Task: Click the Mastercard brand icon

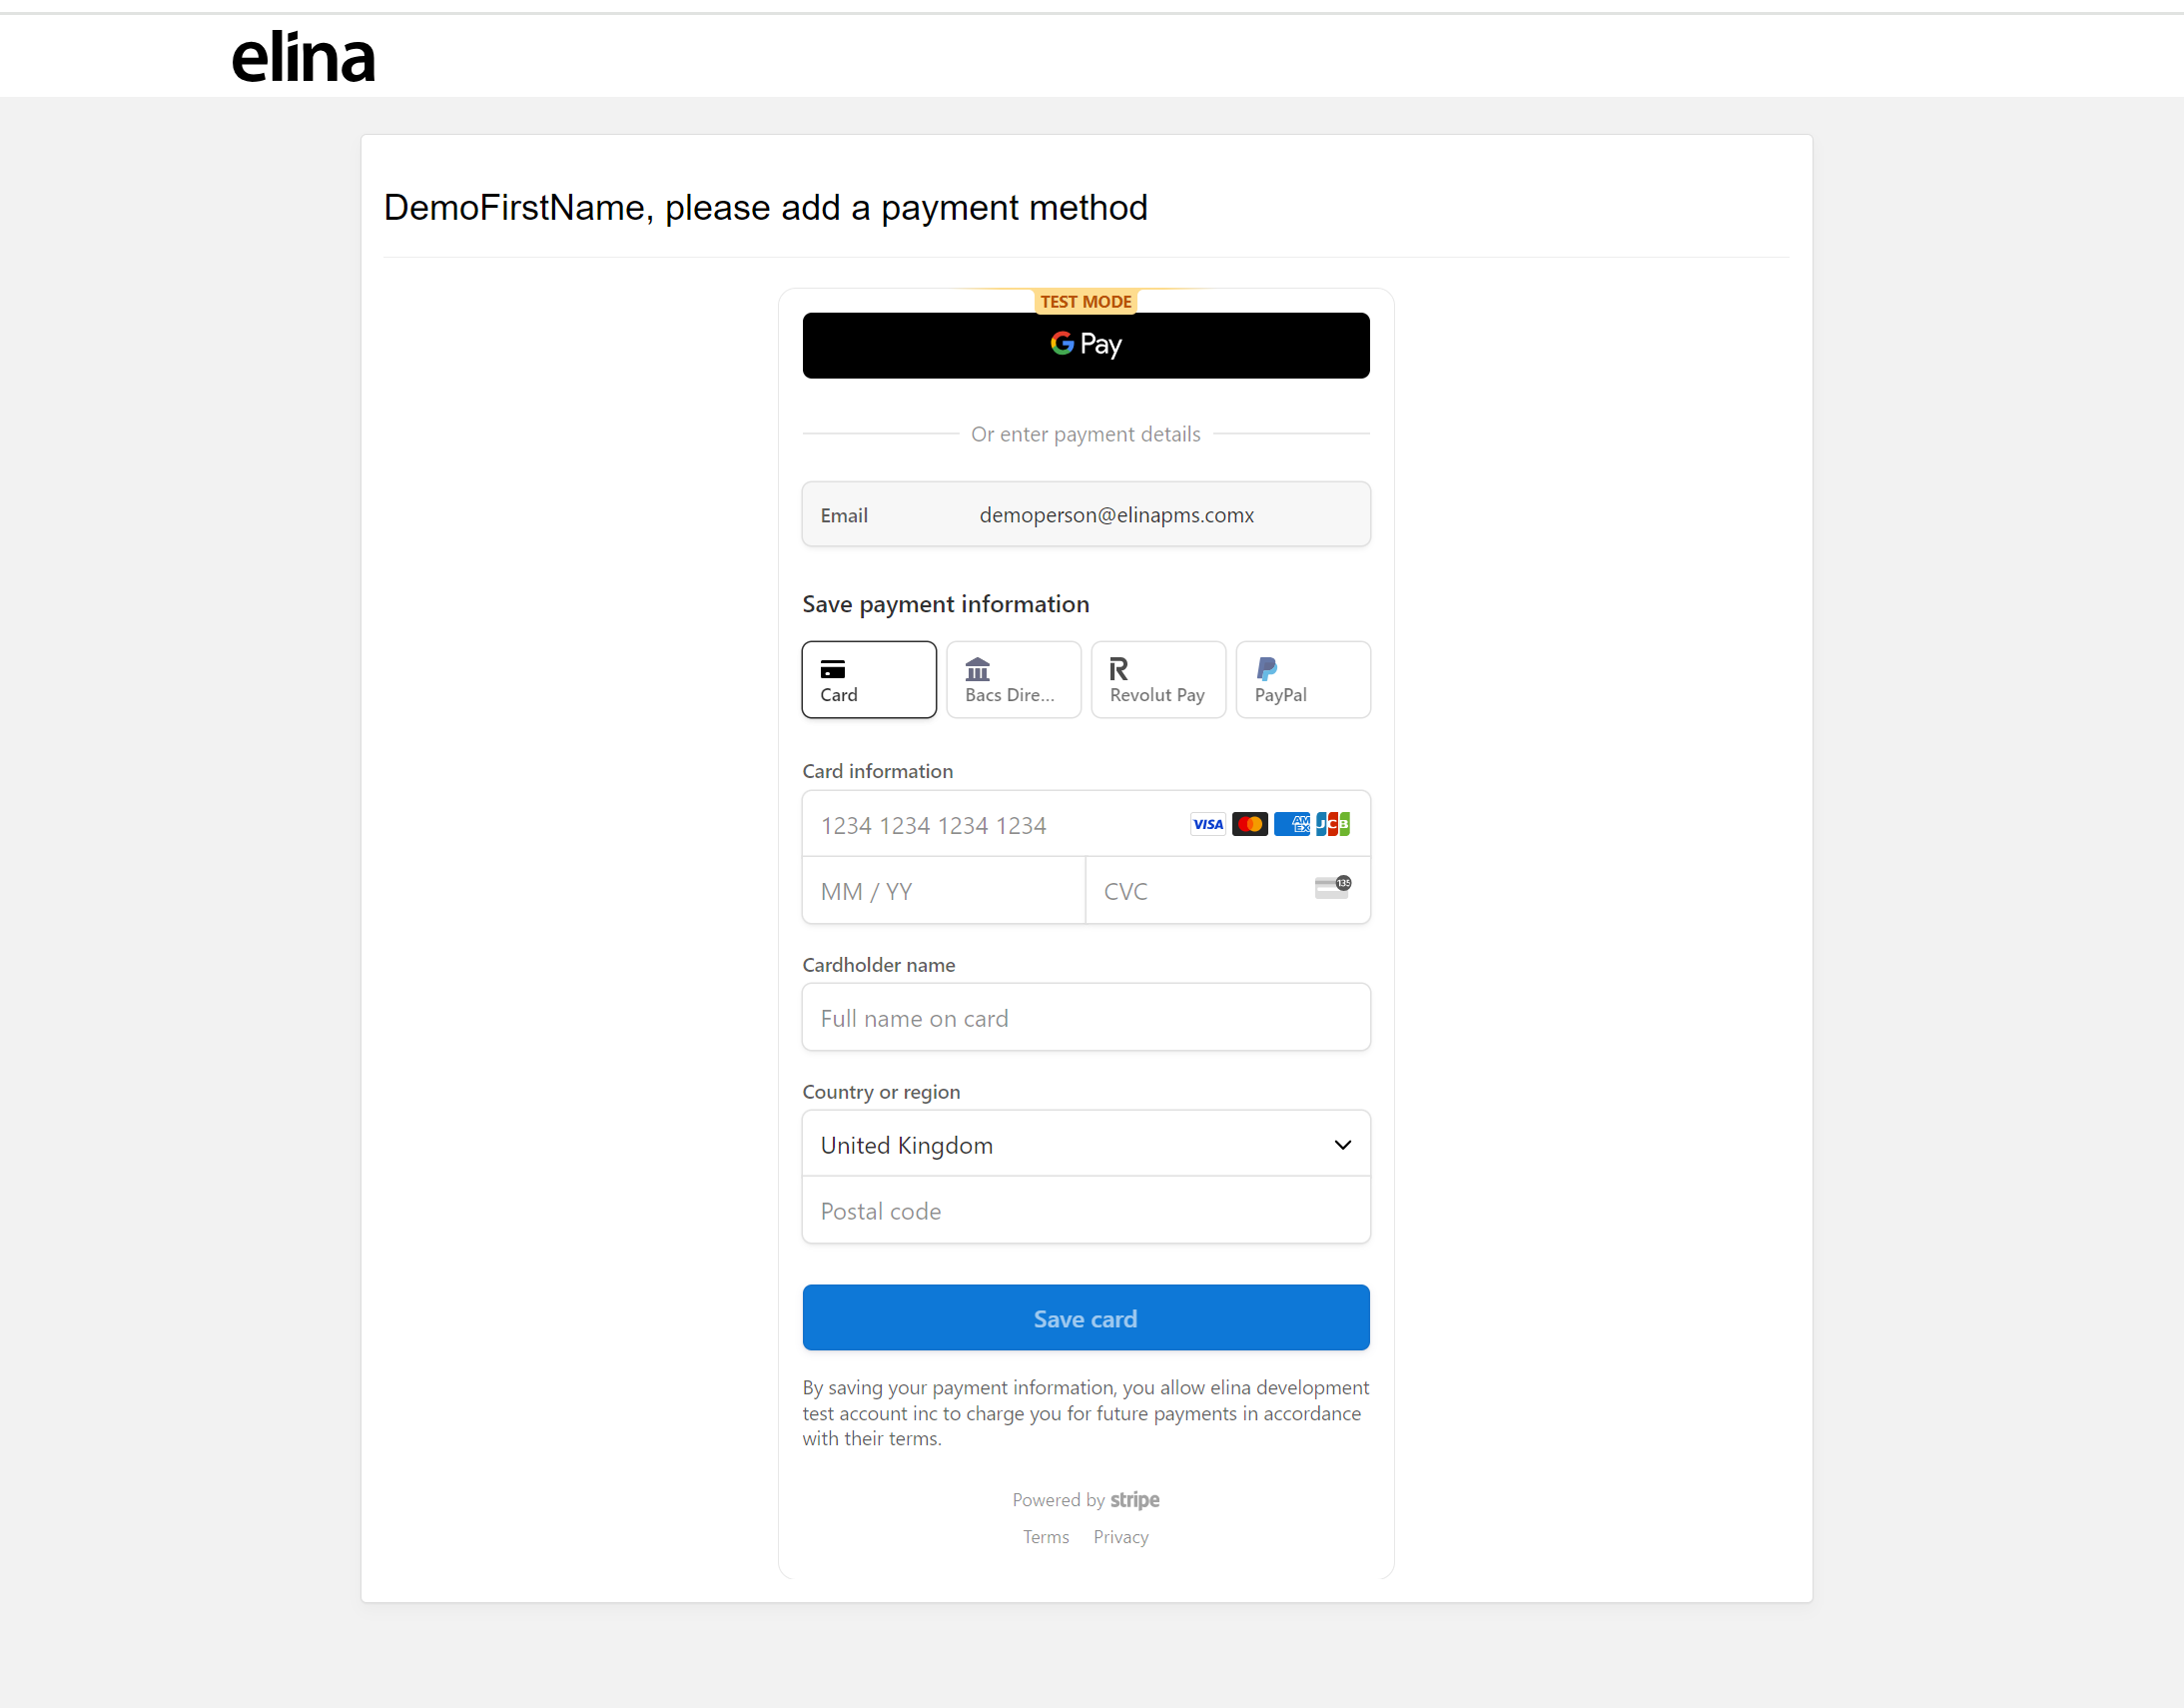Action: tap(1250, 824)
